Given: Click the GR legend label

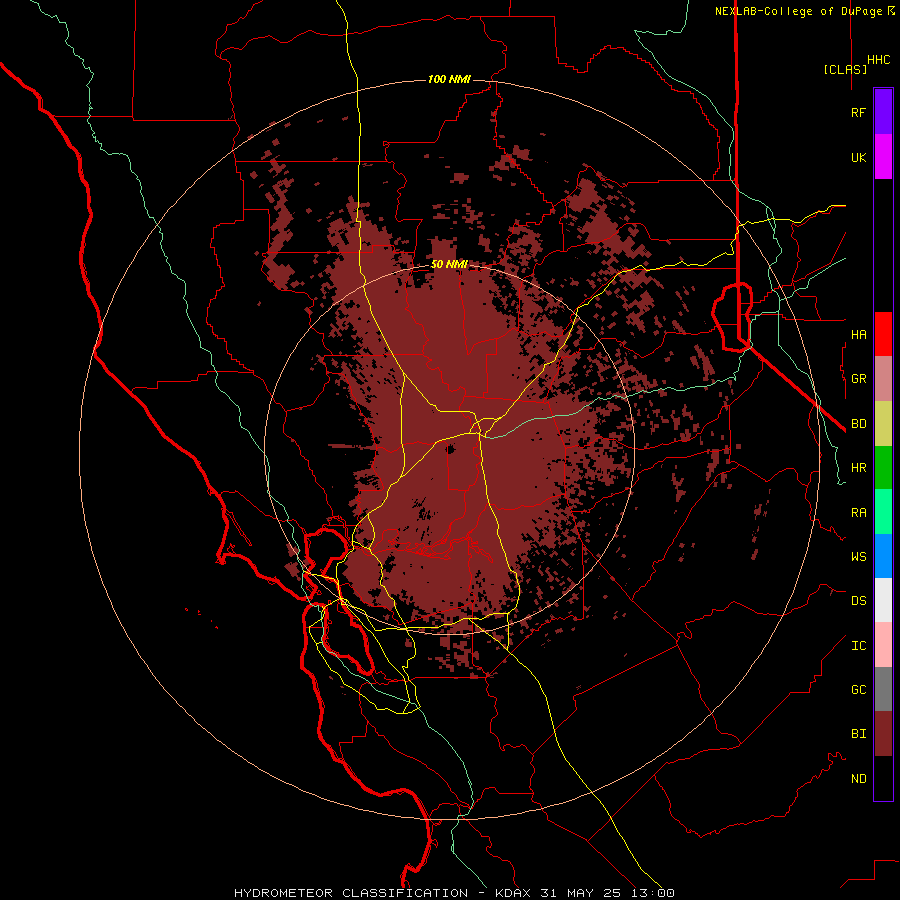Looking at the screenshot, I should (x=858, y=379).
